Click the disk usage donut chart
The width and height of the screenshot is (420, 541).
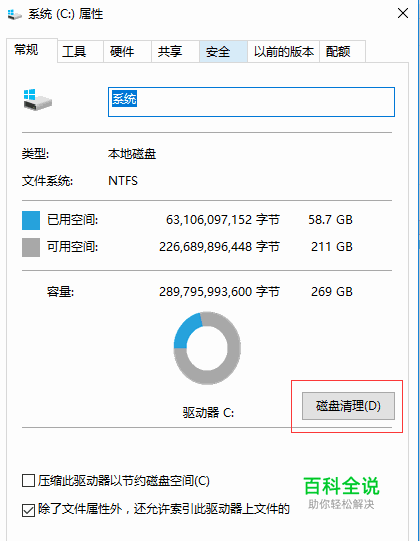pos(207,348)
